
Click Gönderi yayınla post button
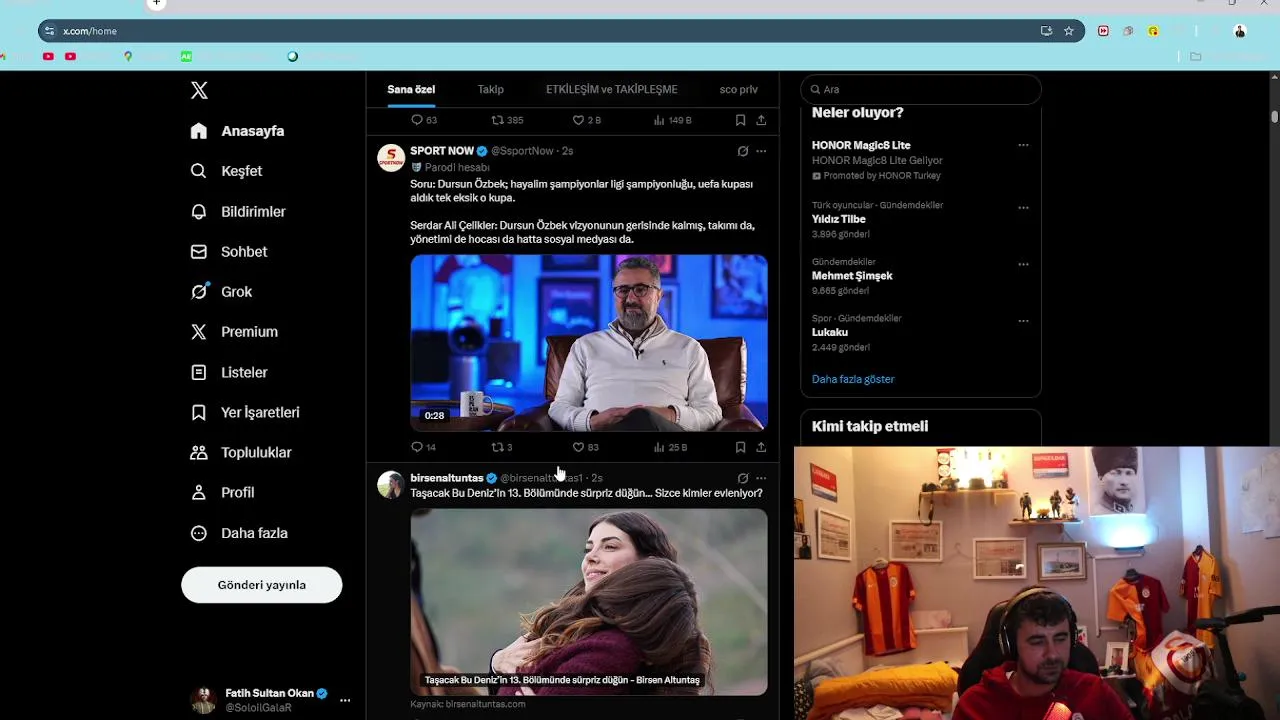(262, 585)
